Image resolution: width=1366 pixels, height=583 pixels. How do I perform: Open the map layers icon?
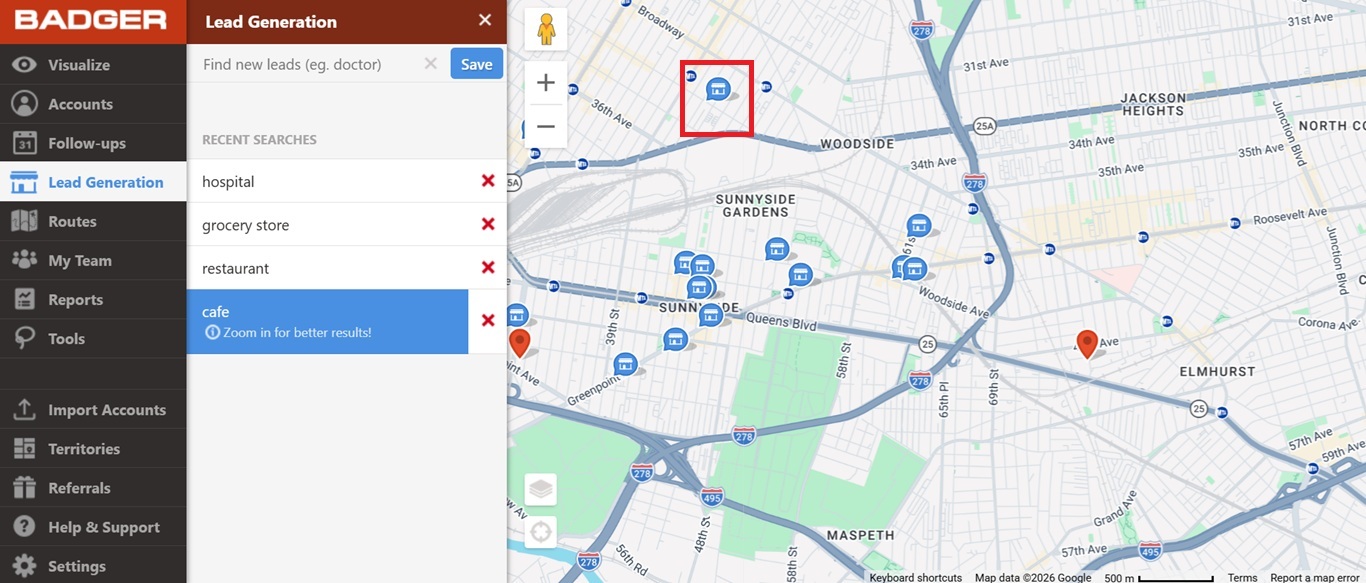(x=541, y=489)
